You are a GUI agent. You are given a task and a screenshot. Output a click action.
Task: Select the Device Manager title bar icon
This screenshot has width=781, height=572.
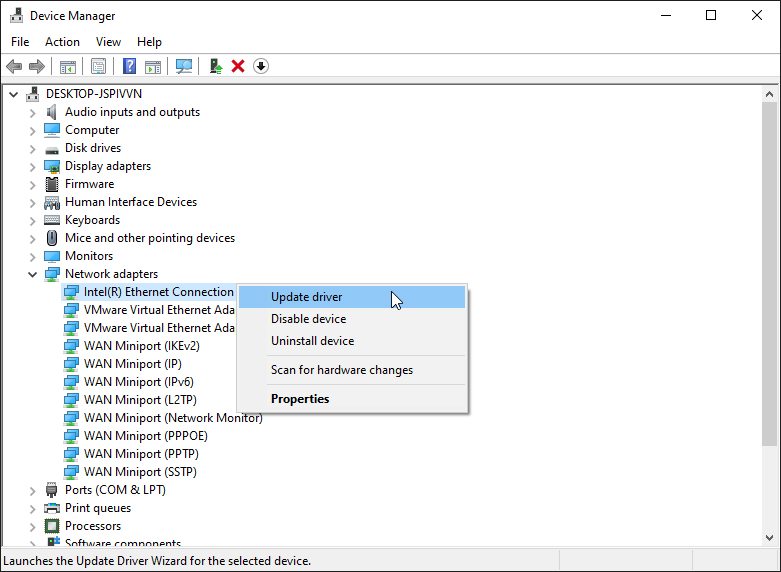click(x=16, y=16)
